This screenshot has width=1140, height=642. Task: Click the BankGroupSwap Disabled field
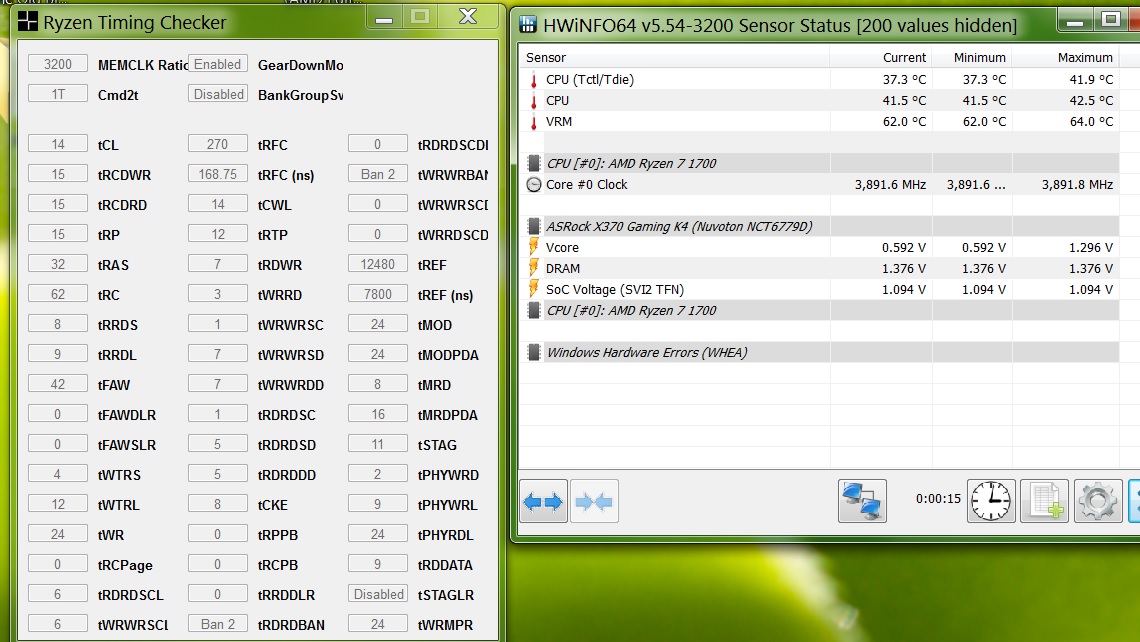coord(217,94)
